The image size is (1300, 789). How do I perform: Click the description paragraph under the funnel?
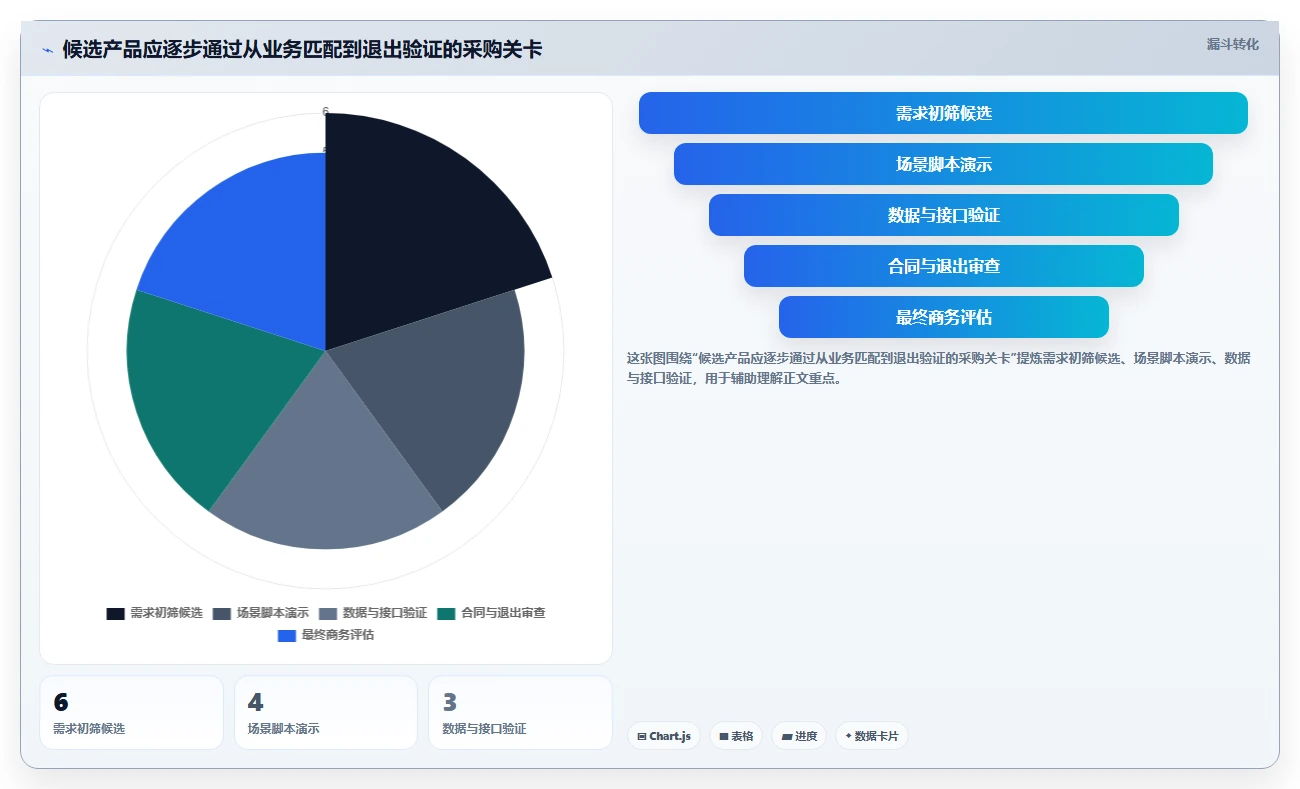pos(938,368)
